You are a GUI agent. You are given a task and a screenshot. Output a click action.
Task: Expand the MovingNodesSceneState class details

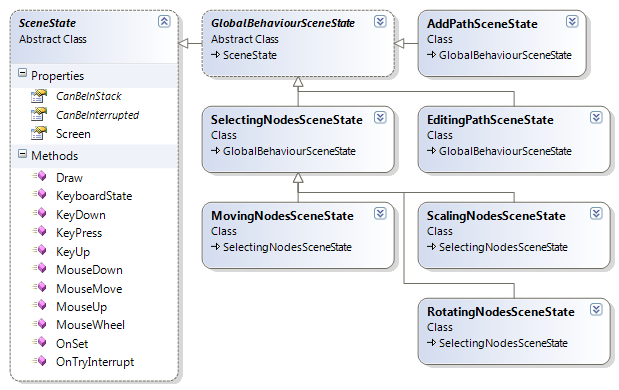point(380,214)
